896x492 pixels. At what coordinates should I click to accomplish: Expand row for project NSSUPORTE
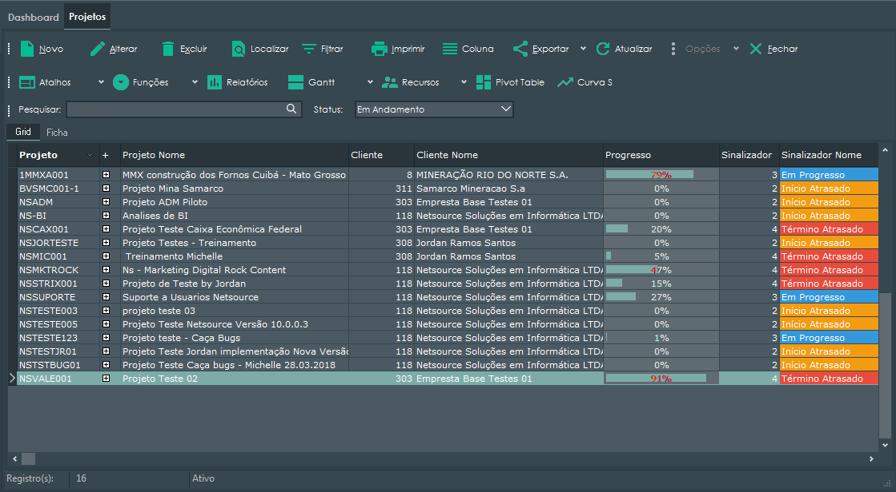[106, 297]
